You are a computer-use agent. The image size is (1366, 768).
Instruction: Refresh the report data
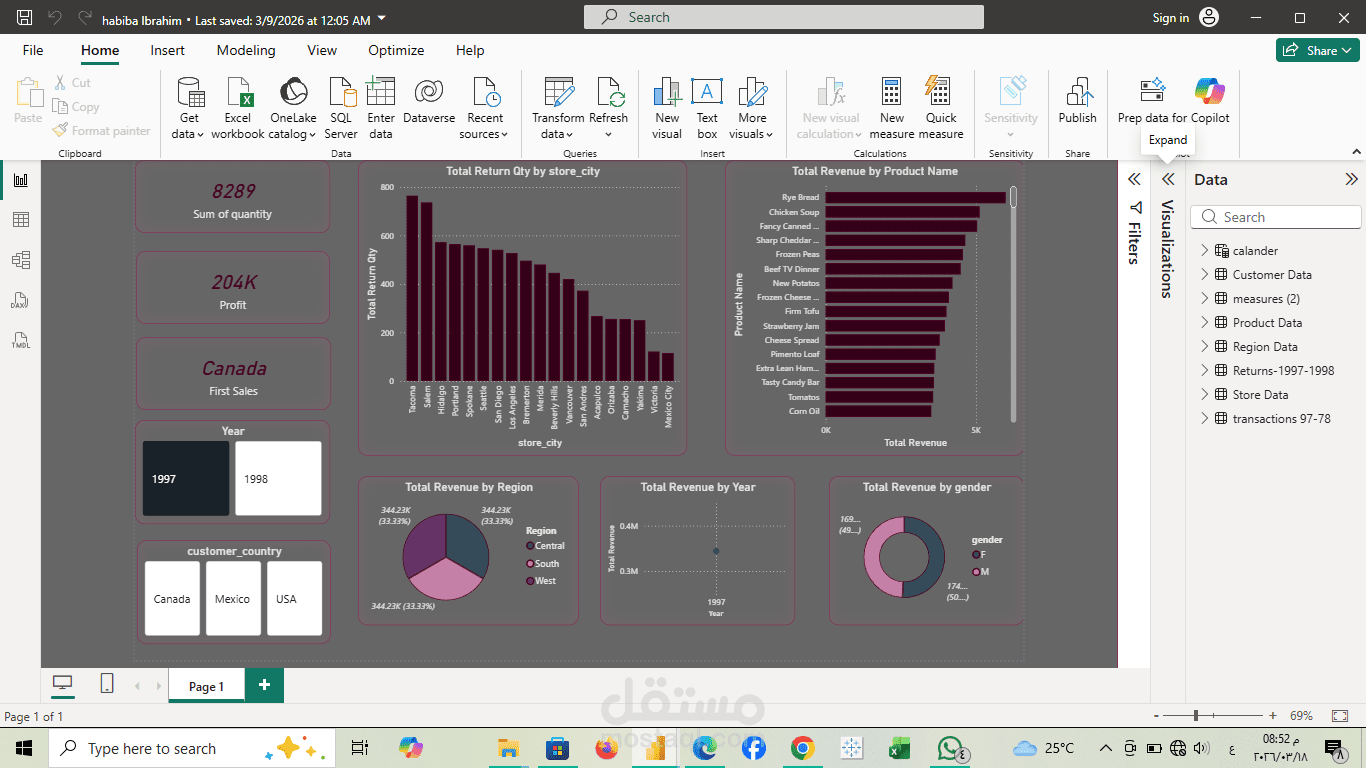tap(609, 108)
